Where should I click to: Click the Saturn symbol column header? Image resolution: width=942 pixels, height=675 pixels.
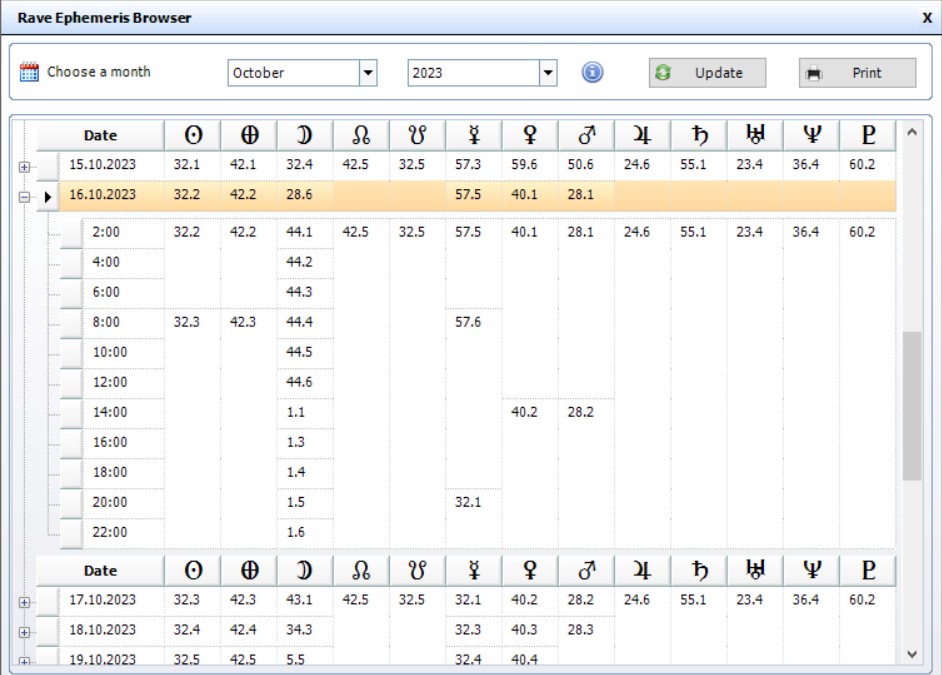coord(698,135)
